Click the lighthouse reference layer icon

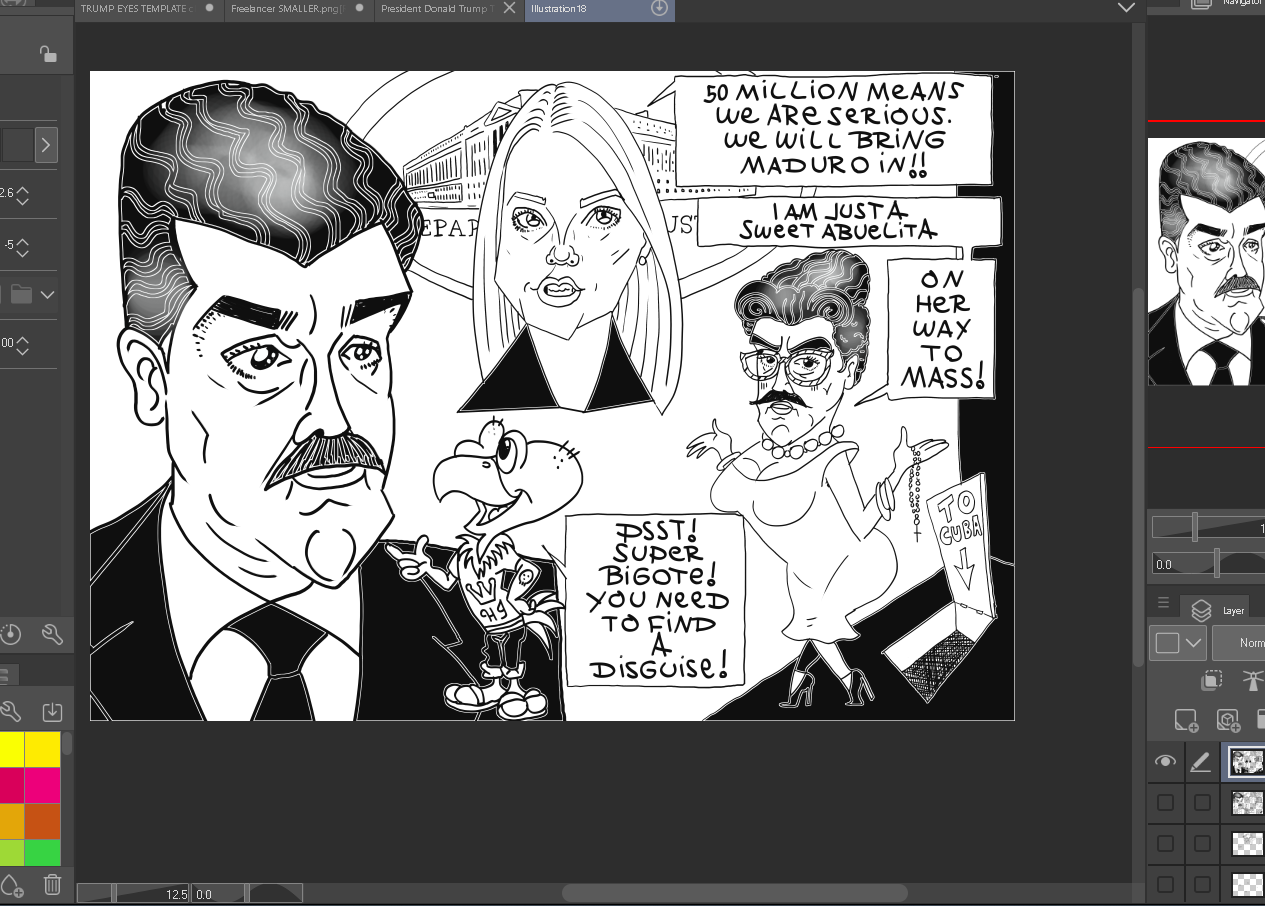[x=1251, y=681]
